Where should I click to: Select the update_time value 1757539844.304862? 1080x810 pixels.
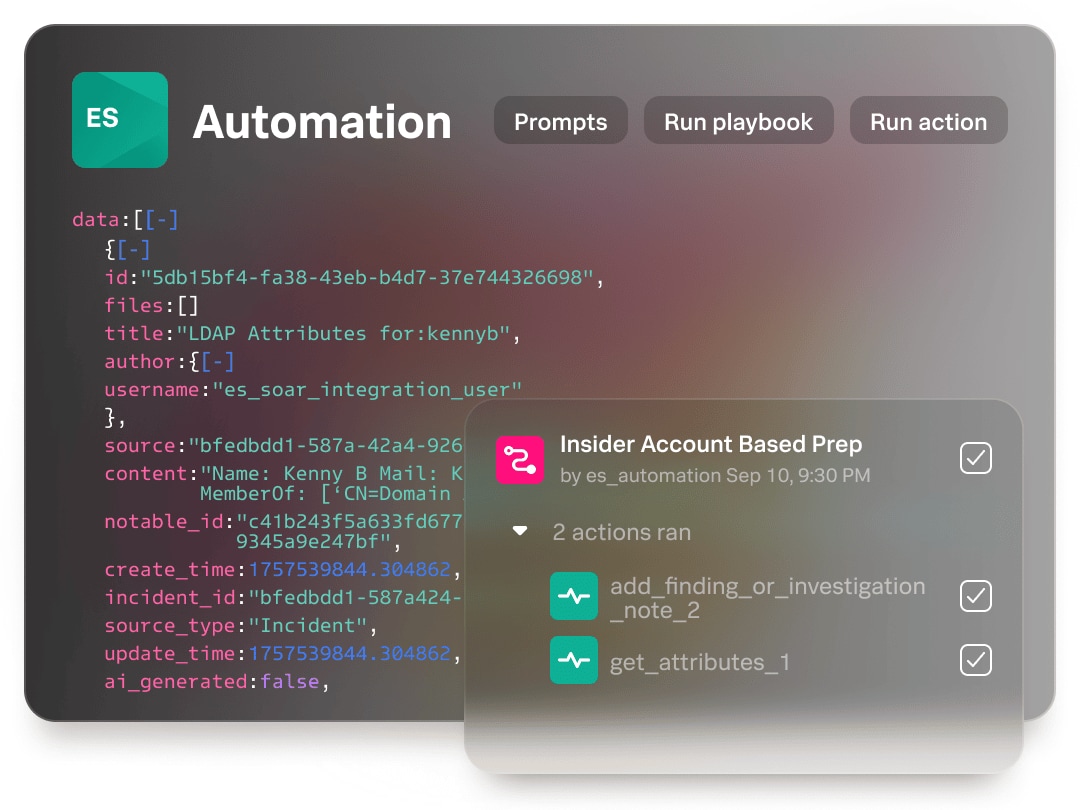(x=349, y=653)
